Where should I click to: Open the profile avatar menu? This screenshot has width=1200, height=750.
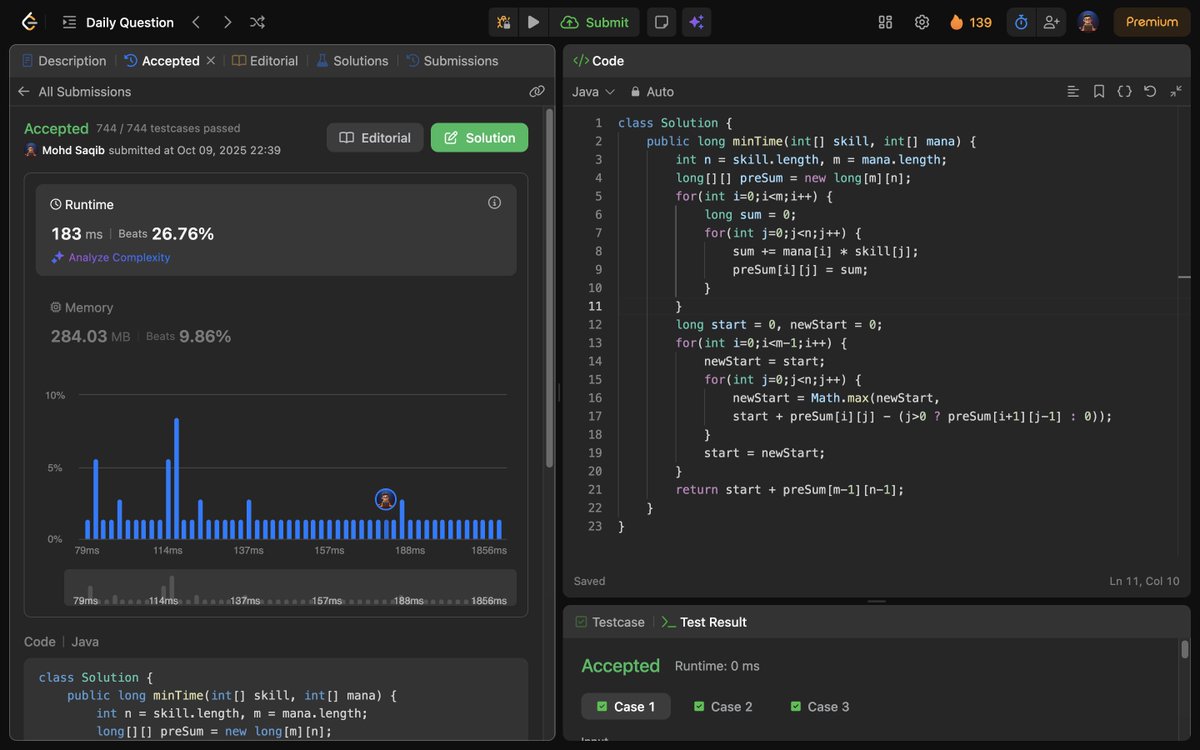pyautogui.click(x=1088, y=22)
